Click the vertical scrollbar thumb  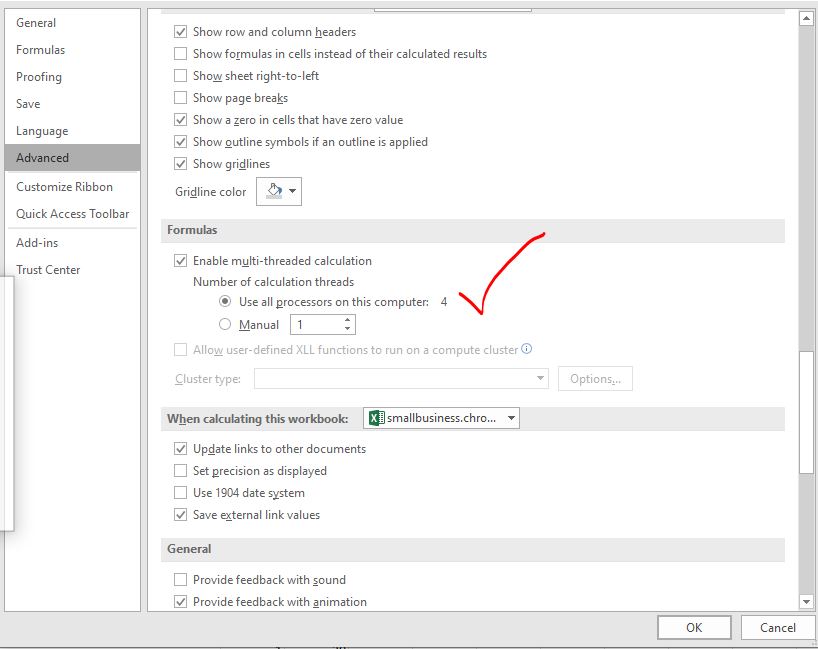click(x=807, y=413)
